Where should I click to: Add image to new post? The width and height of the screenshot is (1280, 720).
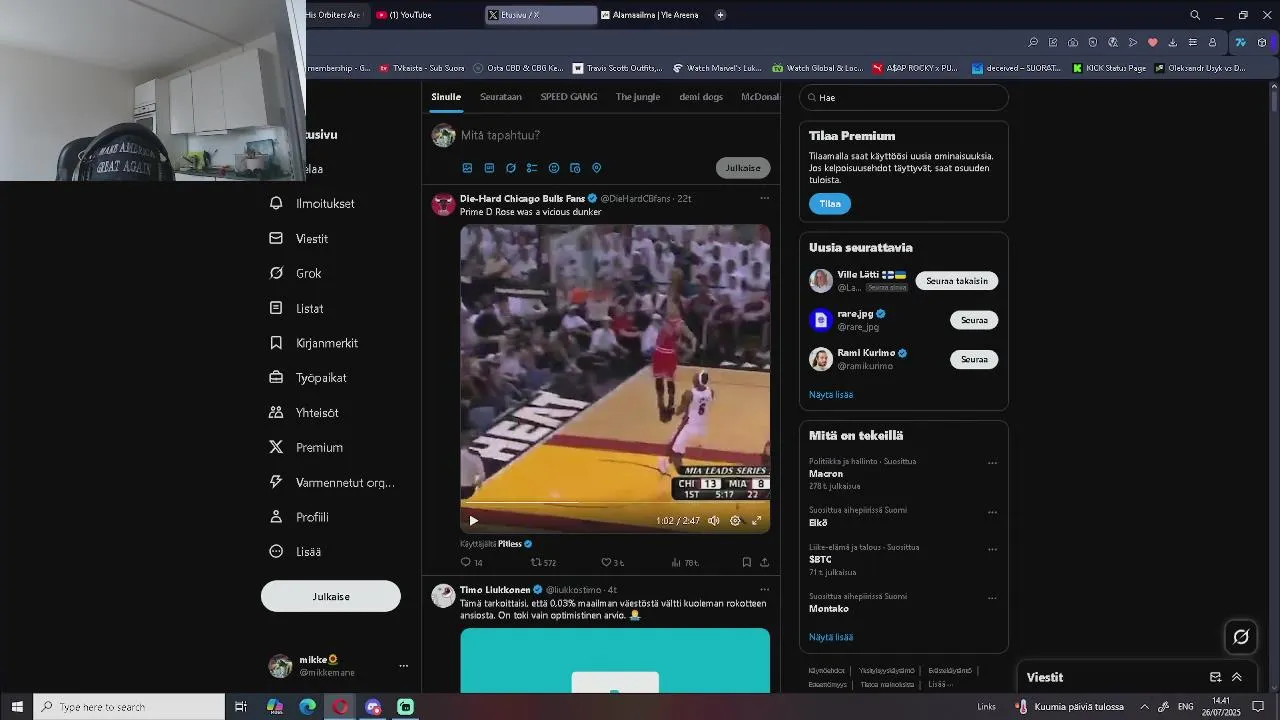[x=467, y=168]
